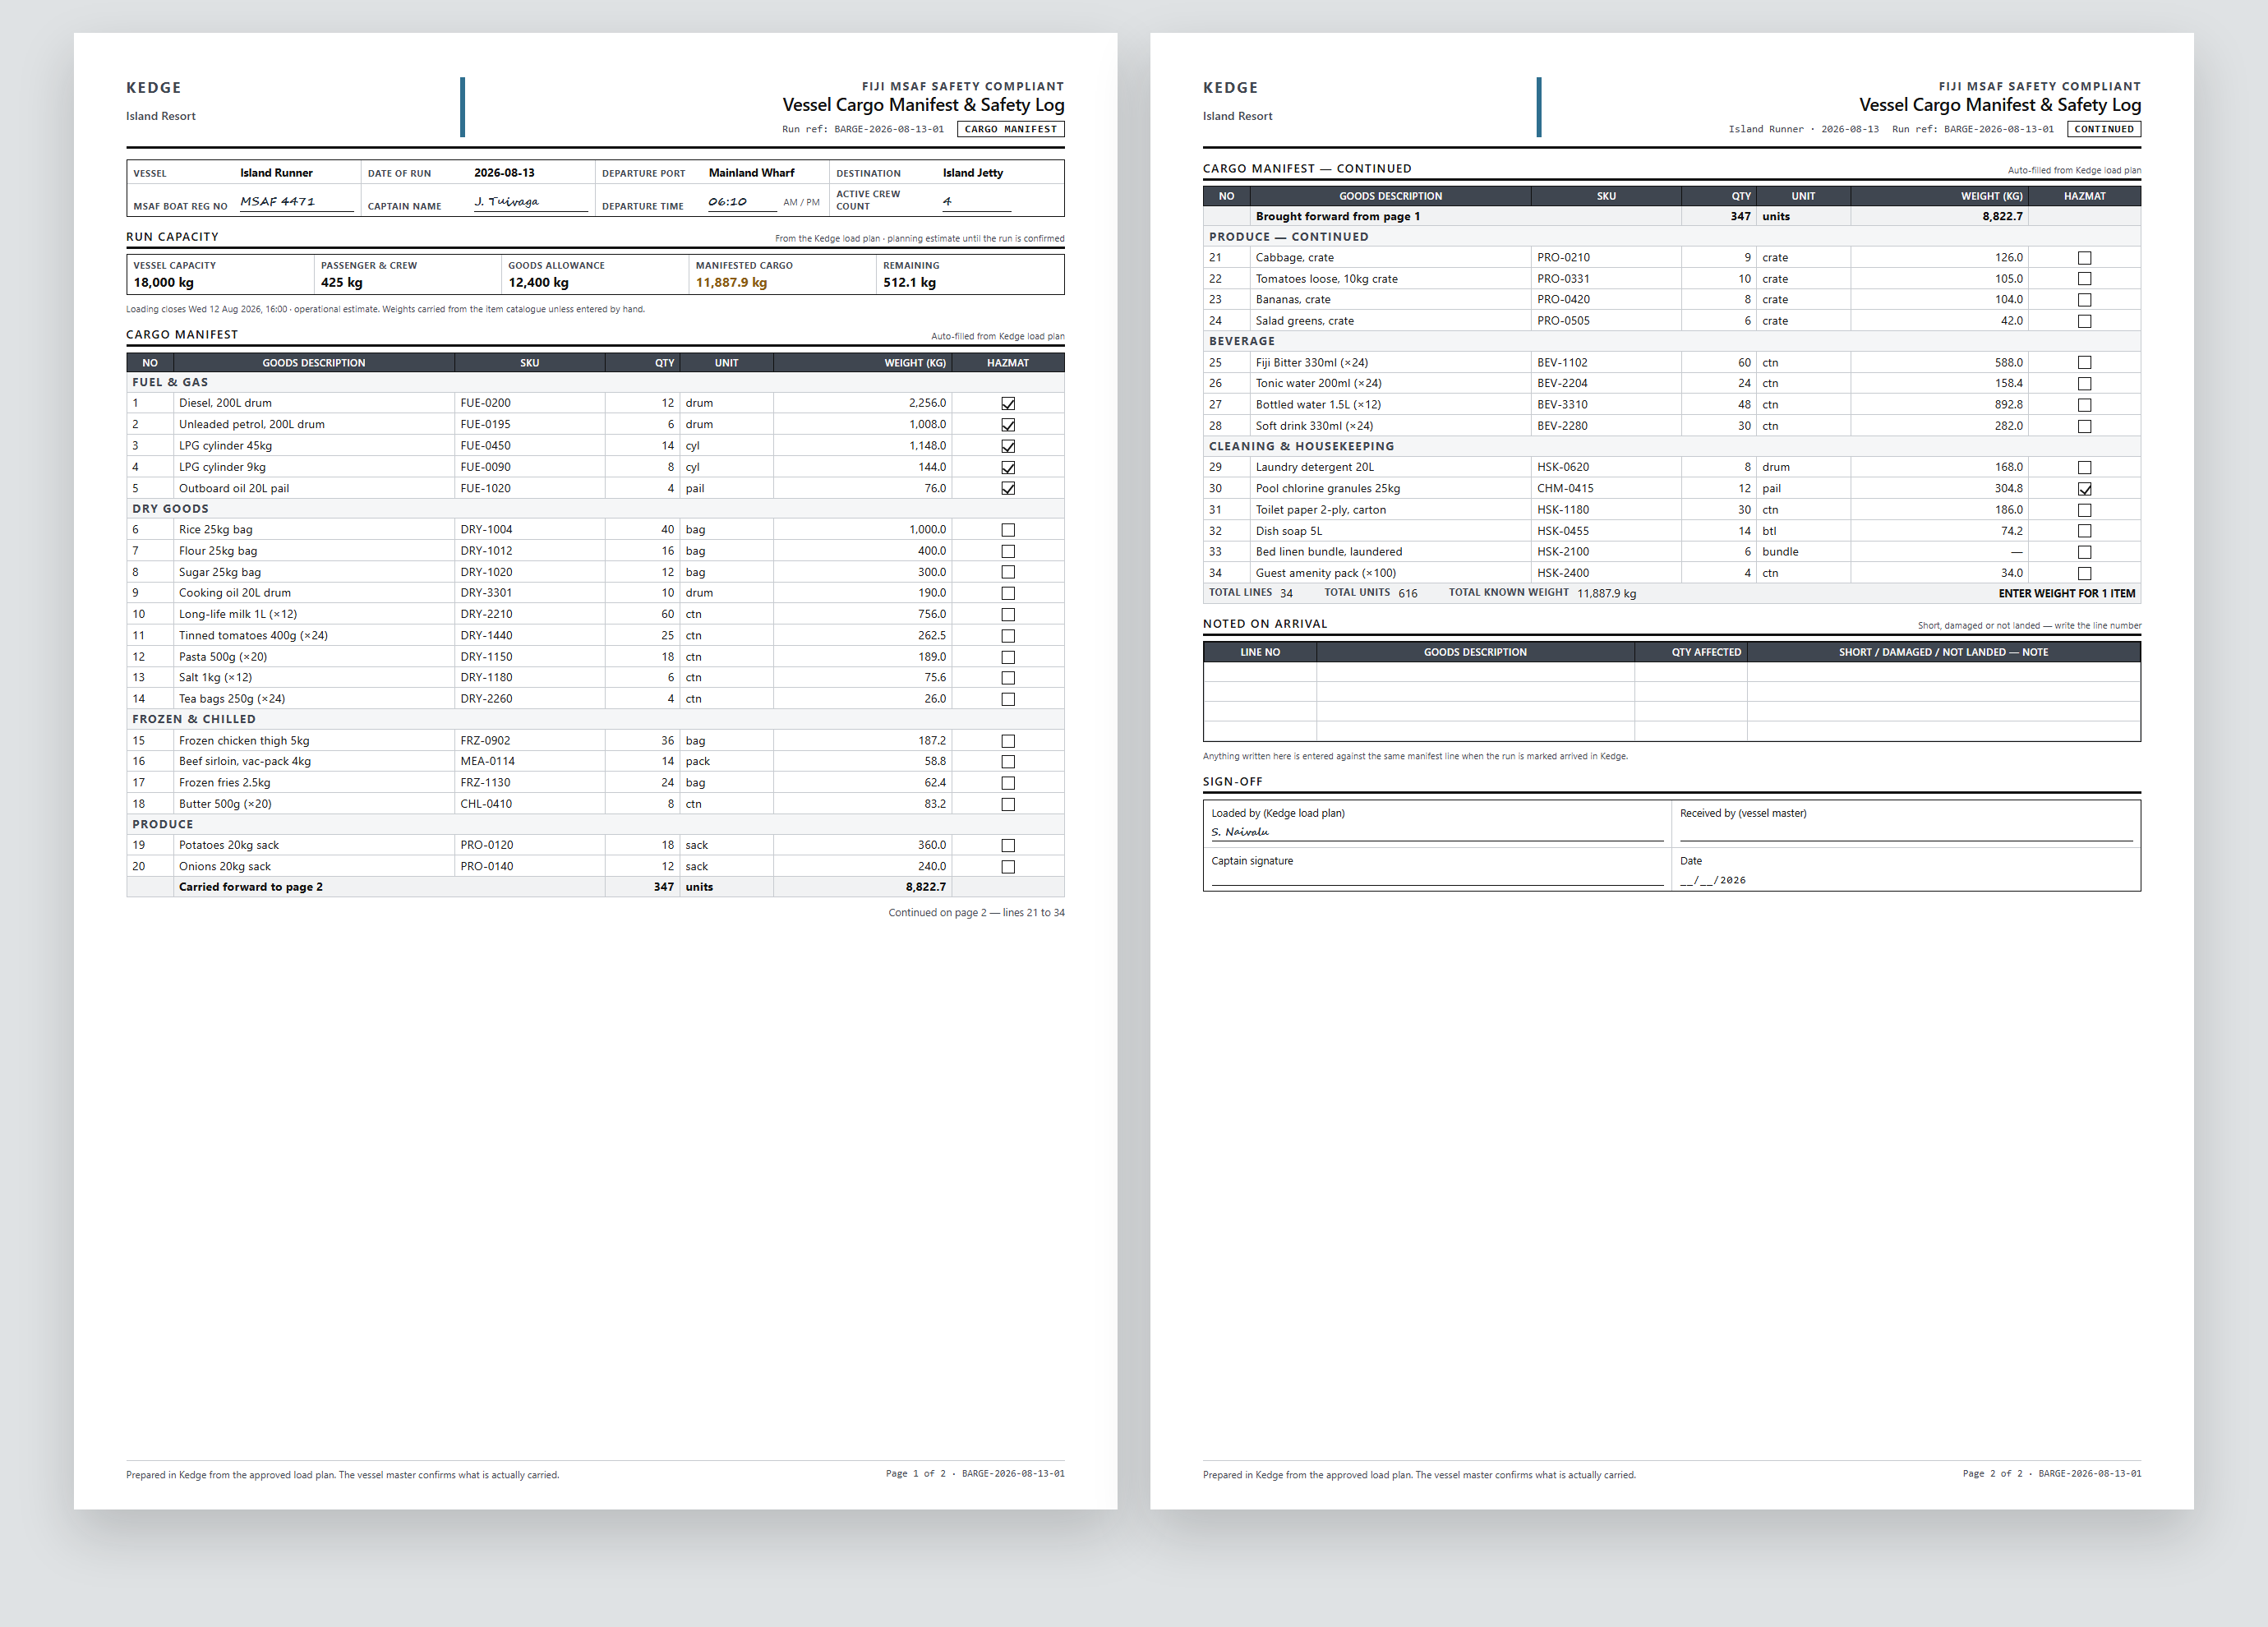
Task: Tick hazmat checkbox for Butter 500g (×20)
Action: pyautogui.click(x=1008, y=804)
